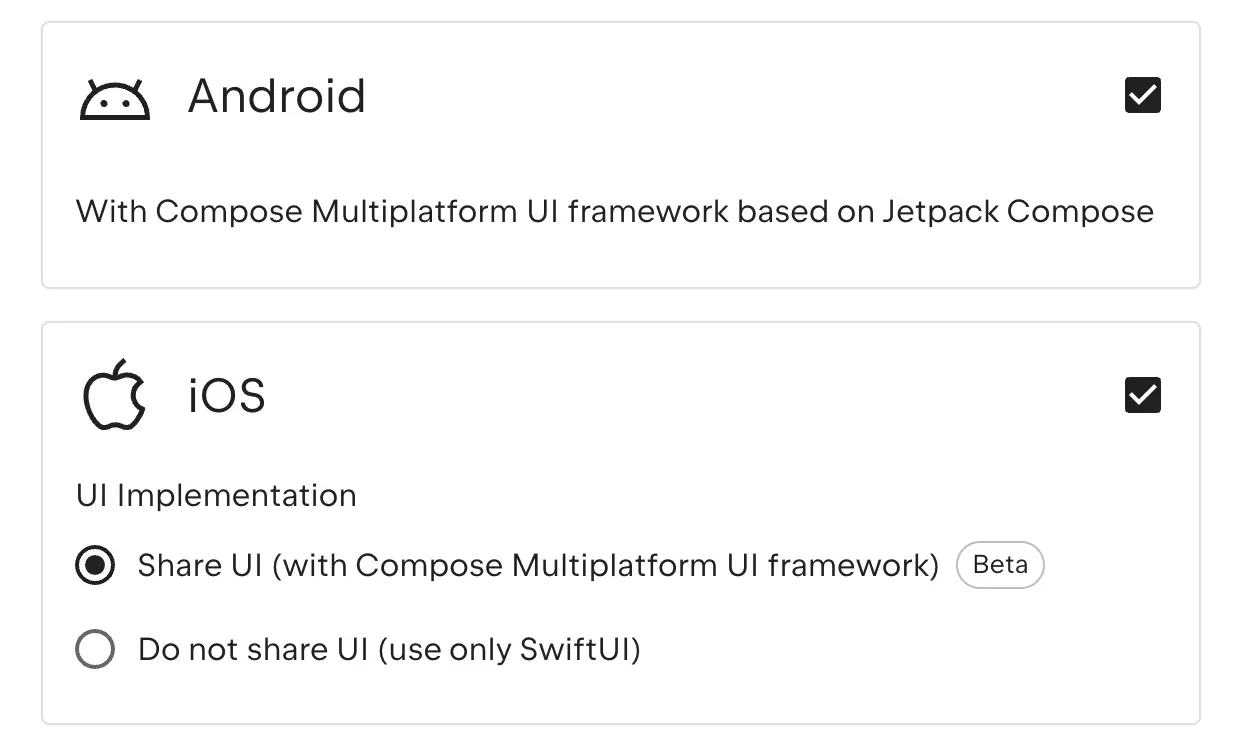1240x742 pixels.
Task: Click "(with Compose Multiplatform UI framework)" in the first option
Action: click(606, 566)
